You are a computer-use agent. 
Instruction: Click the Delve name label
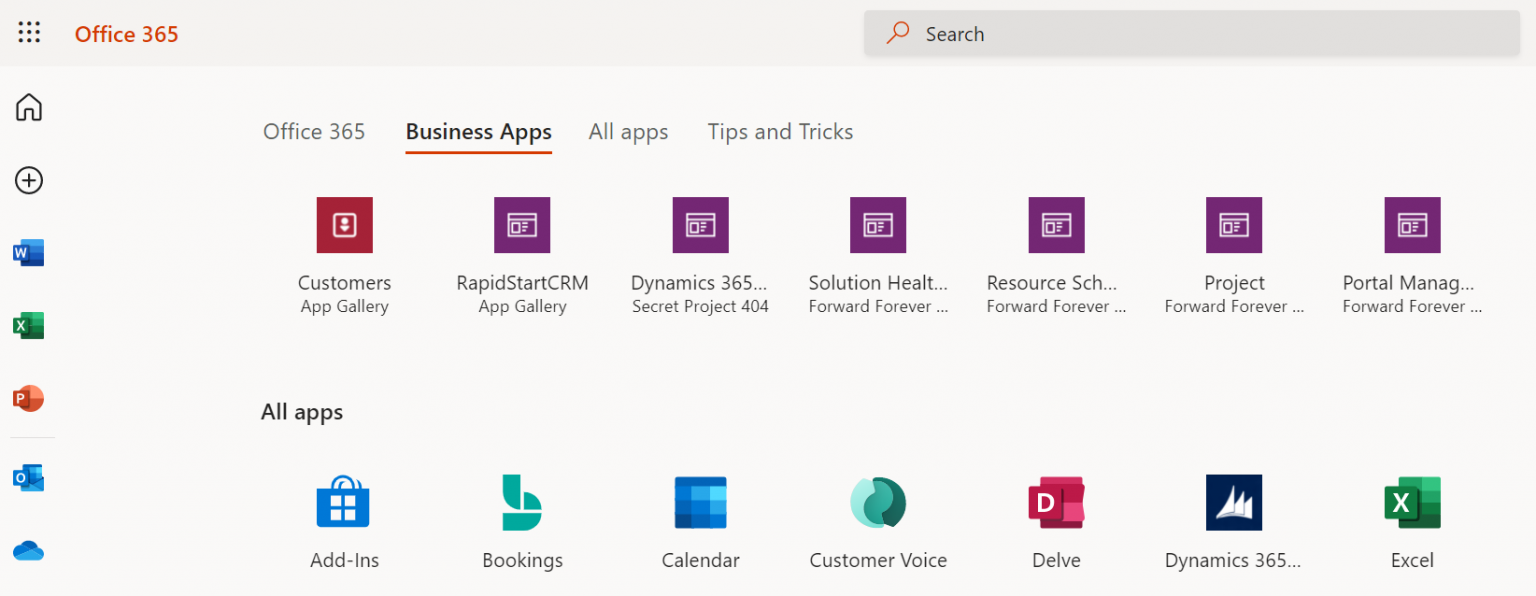coord(1056,560)
